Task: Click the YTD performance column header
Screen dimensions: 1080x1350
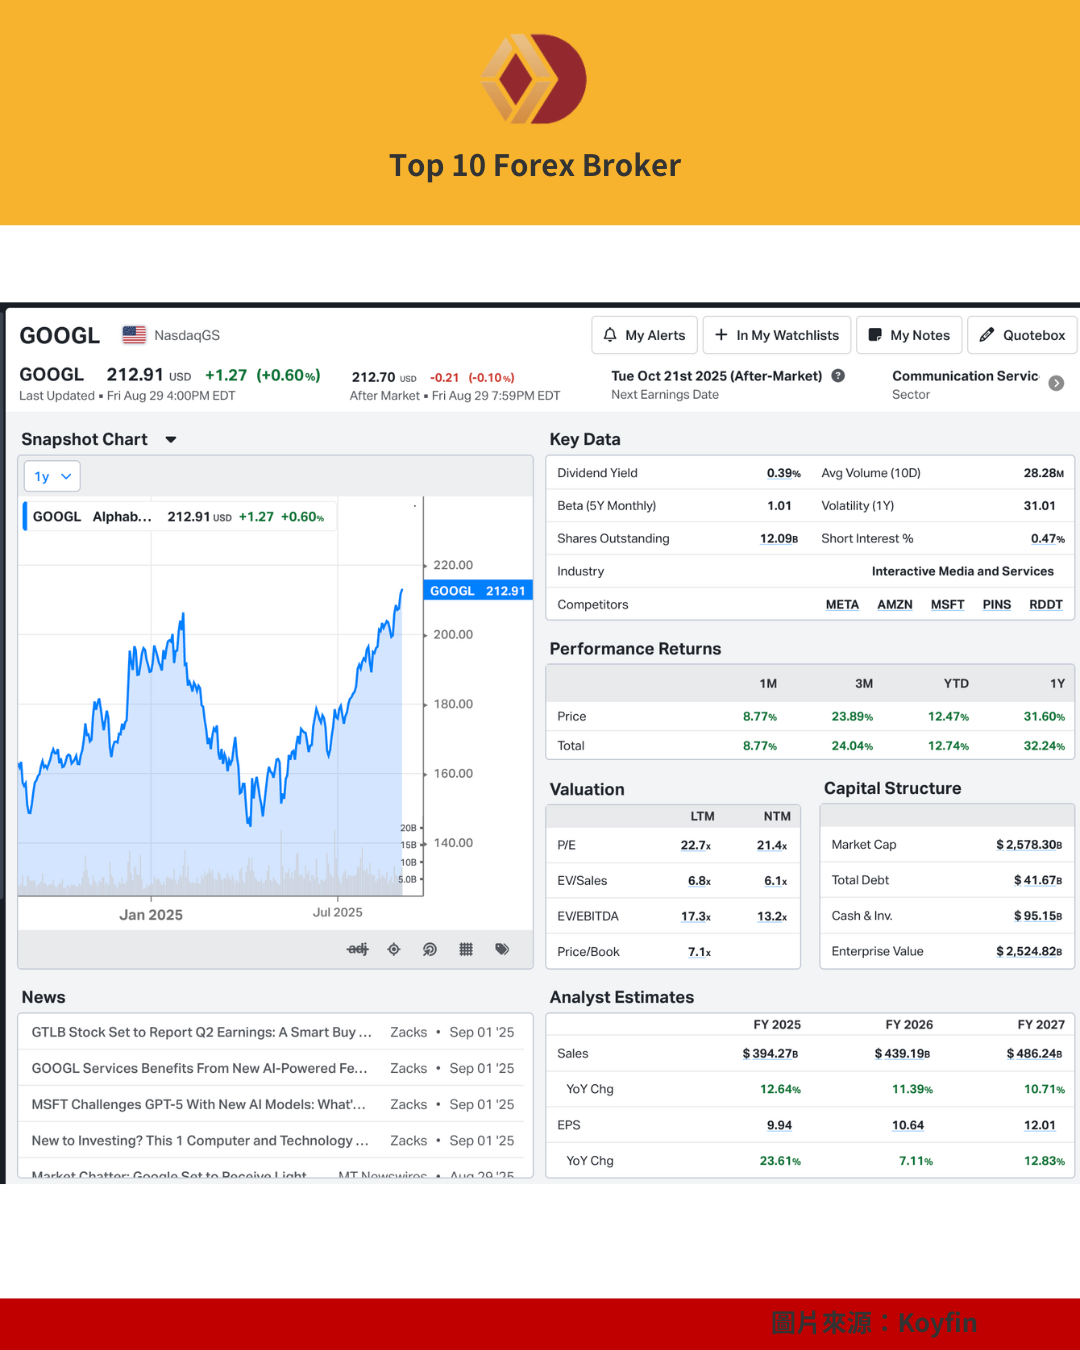Action: coord(956,683)
